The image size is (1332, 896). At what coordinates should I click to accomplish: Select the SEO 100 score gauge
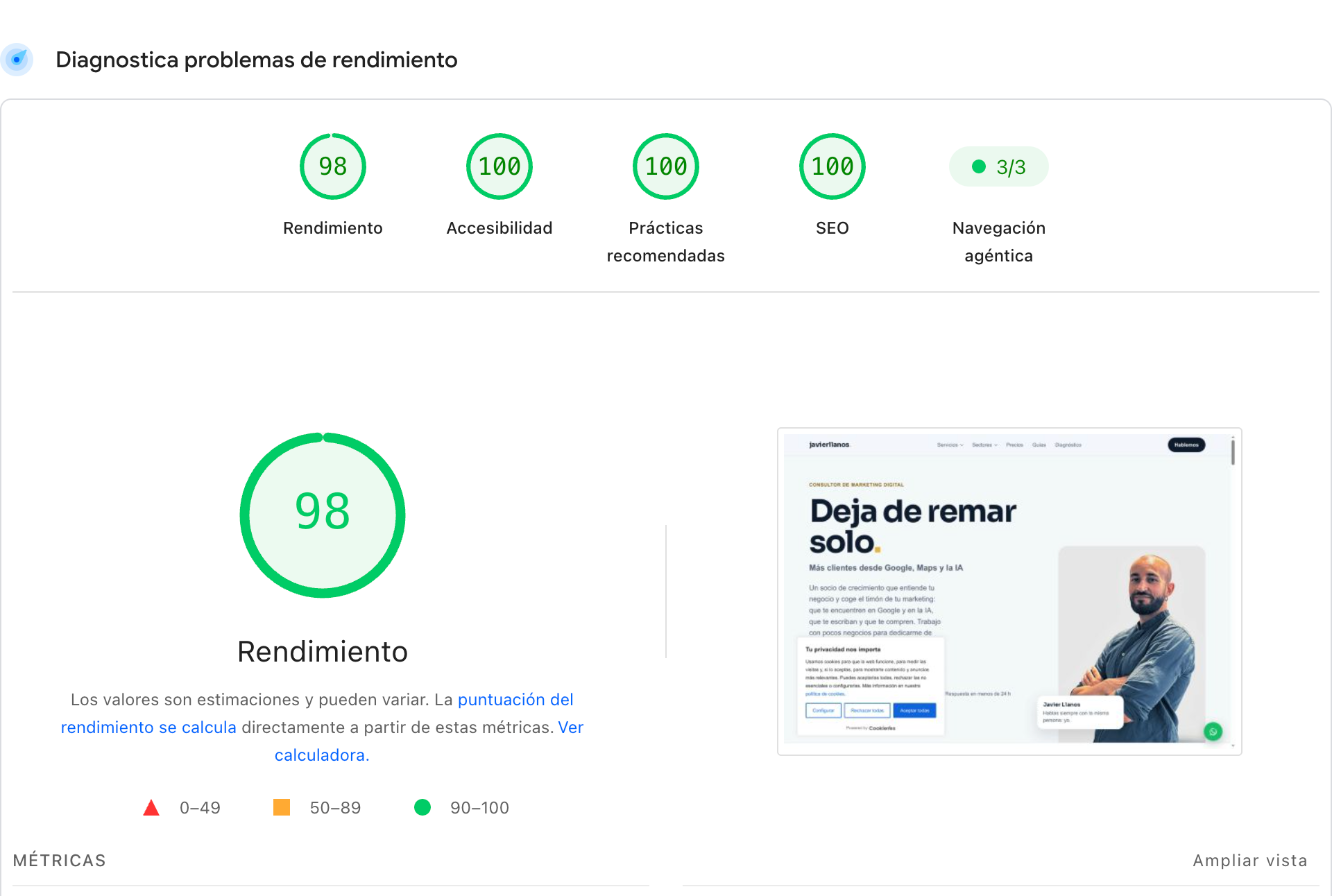832,166
